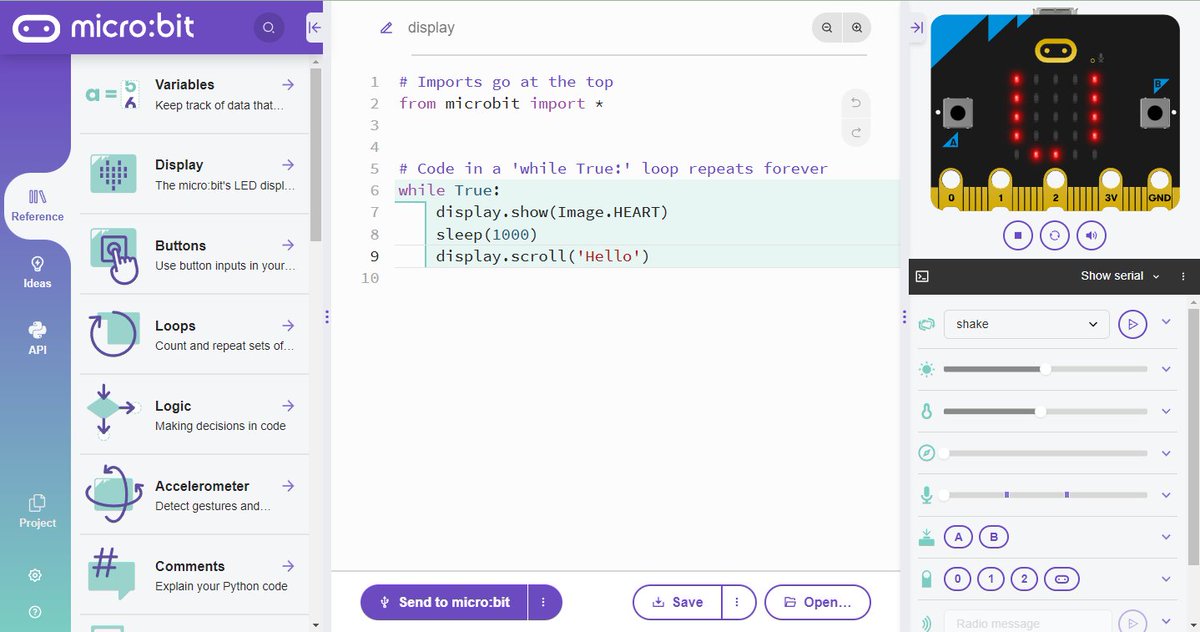Collapse the simulator panel
The width and height of the screenshot is (1200, 632).
[917, 28]
